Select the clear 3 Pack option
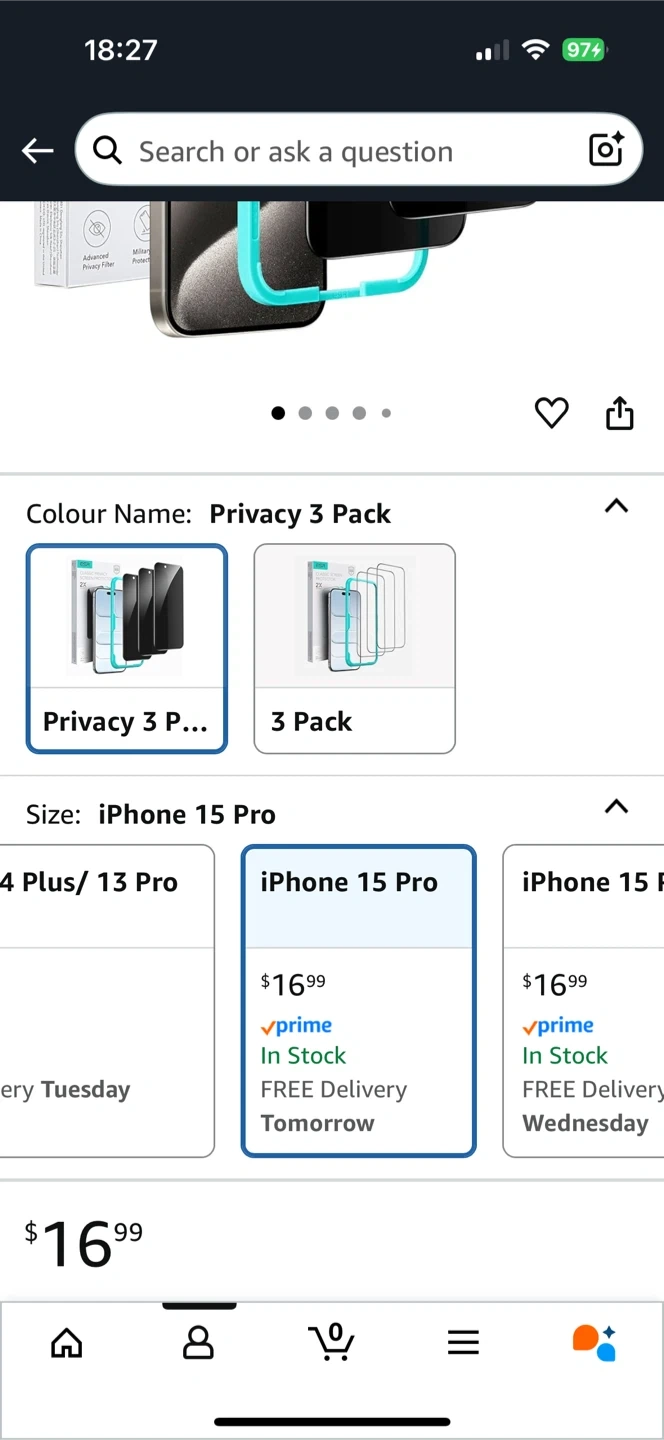Screen dimensions: 664x1440 (x=354, y=648)
